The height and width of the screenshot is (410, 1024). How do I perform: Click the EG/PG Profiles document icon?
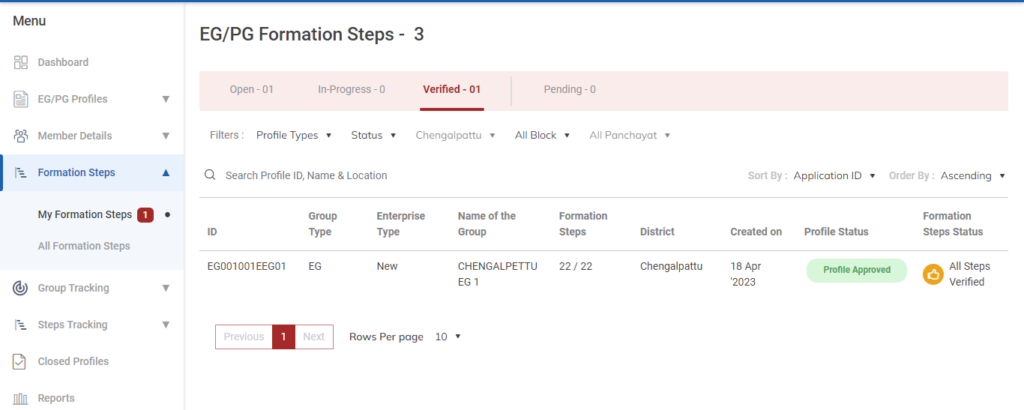coord(20,99)
